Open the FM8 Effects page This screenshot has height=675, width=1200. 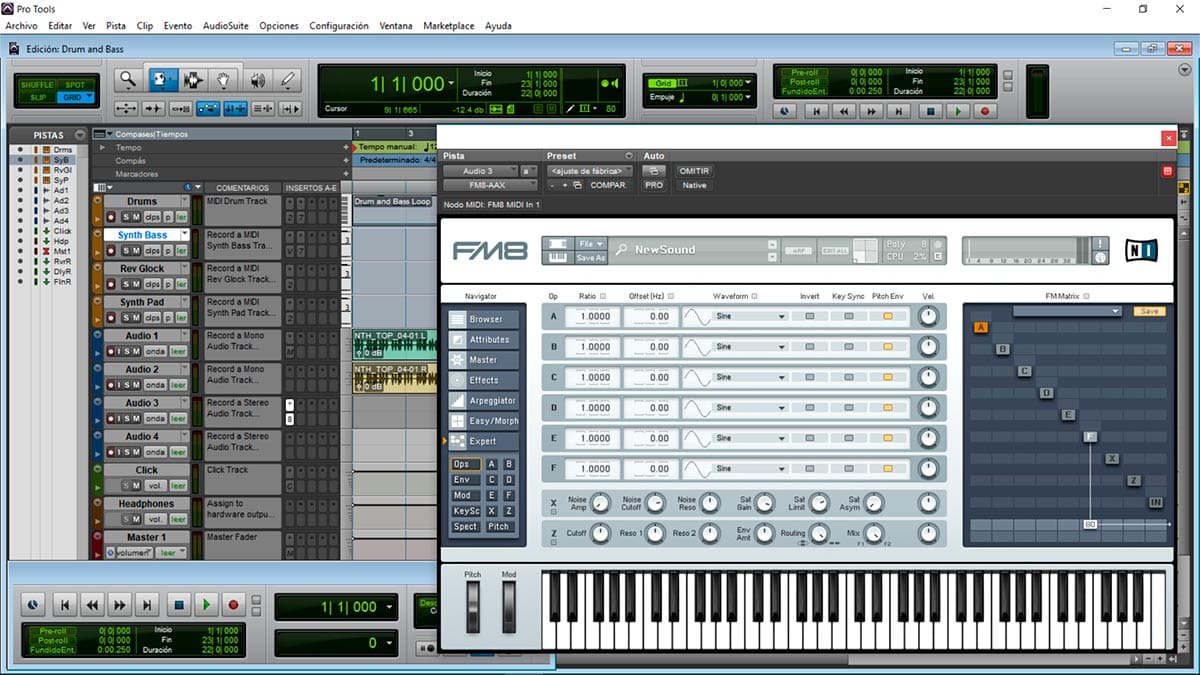(x=484, y=380)
